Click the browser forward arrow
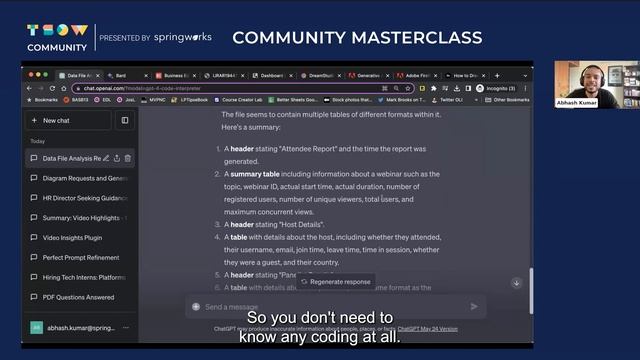Image resolution: width=640 pixels, height=360 pixels. pyautogui.click(x=40, y=88)
